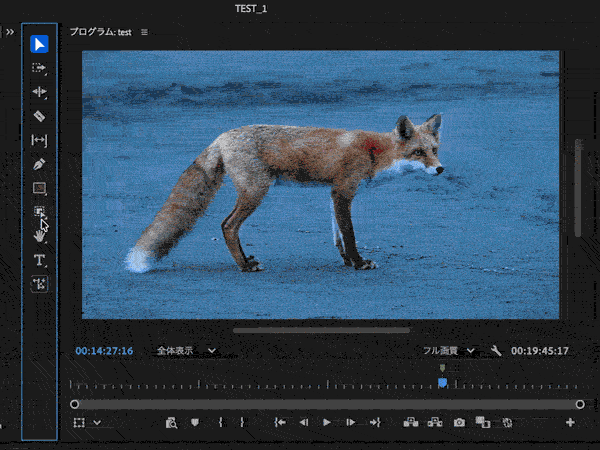
Task: Play the program monitor
Action: (326, 422)
